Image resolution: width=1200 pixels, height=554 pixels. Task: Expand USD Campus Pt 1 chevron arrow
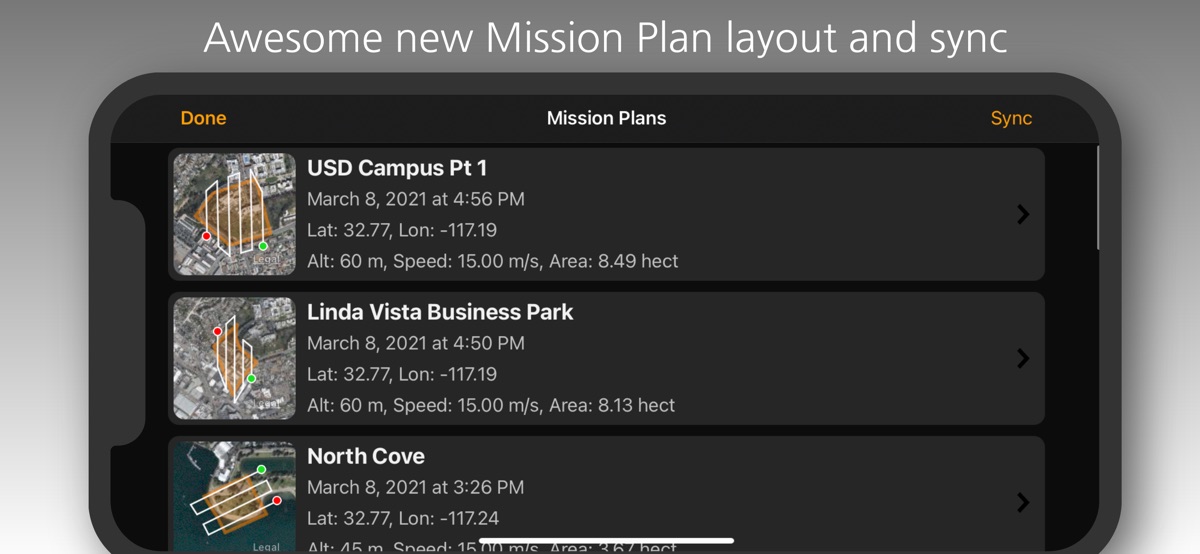pos(1022,214)
